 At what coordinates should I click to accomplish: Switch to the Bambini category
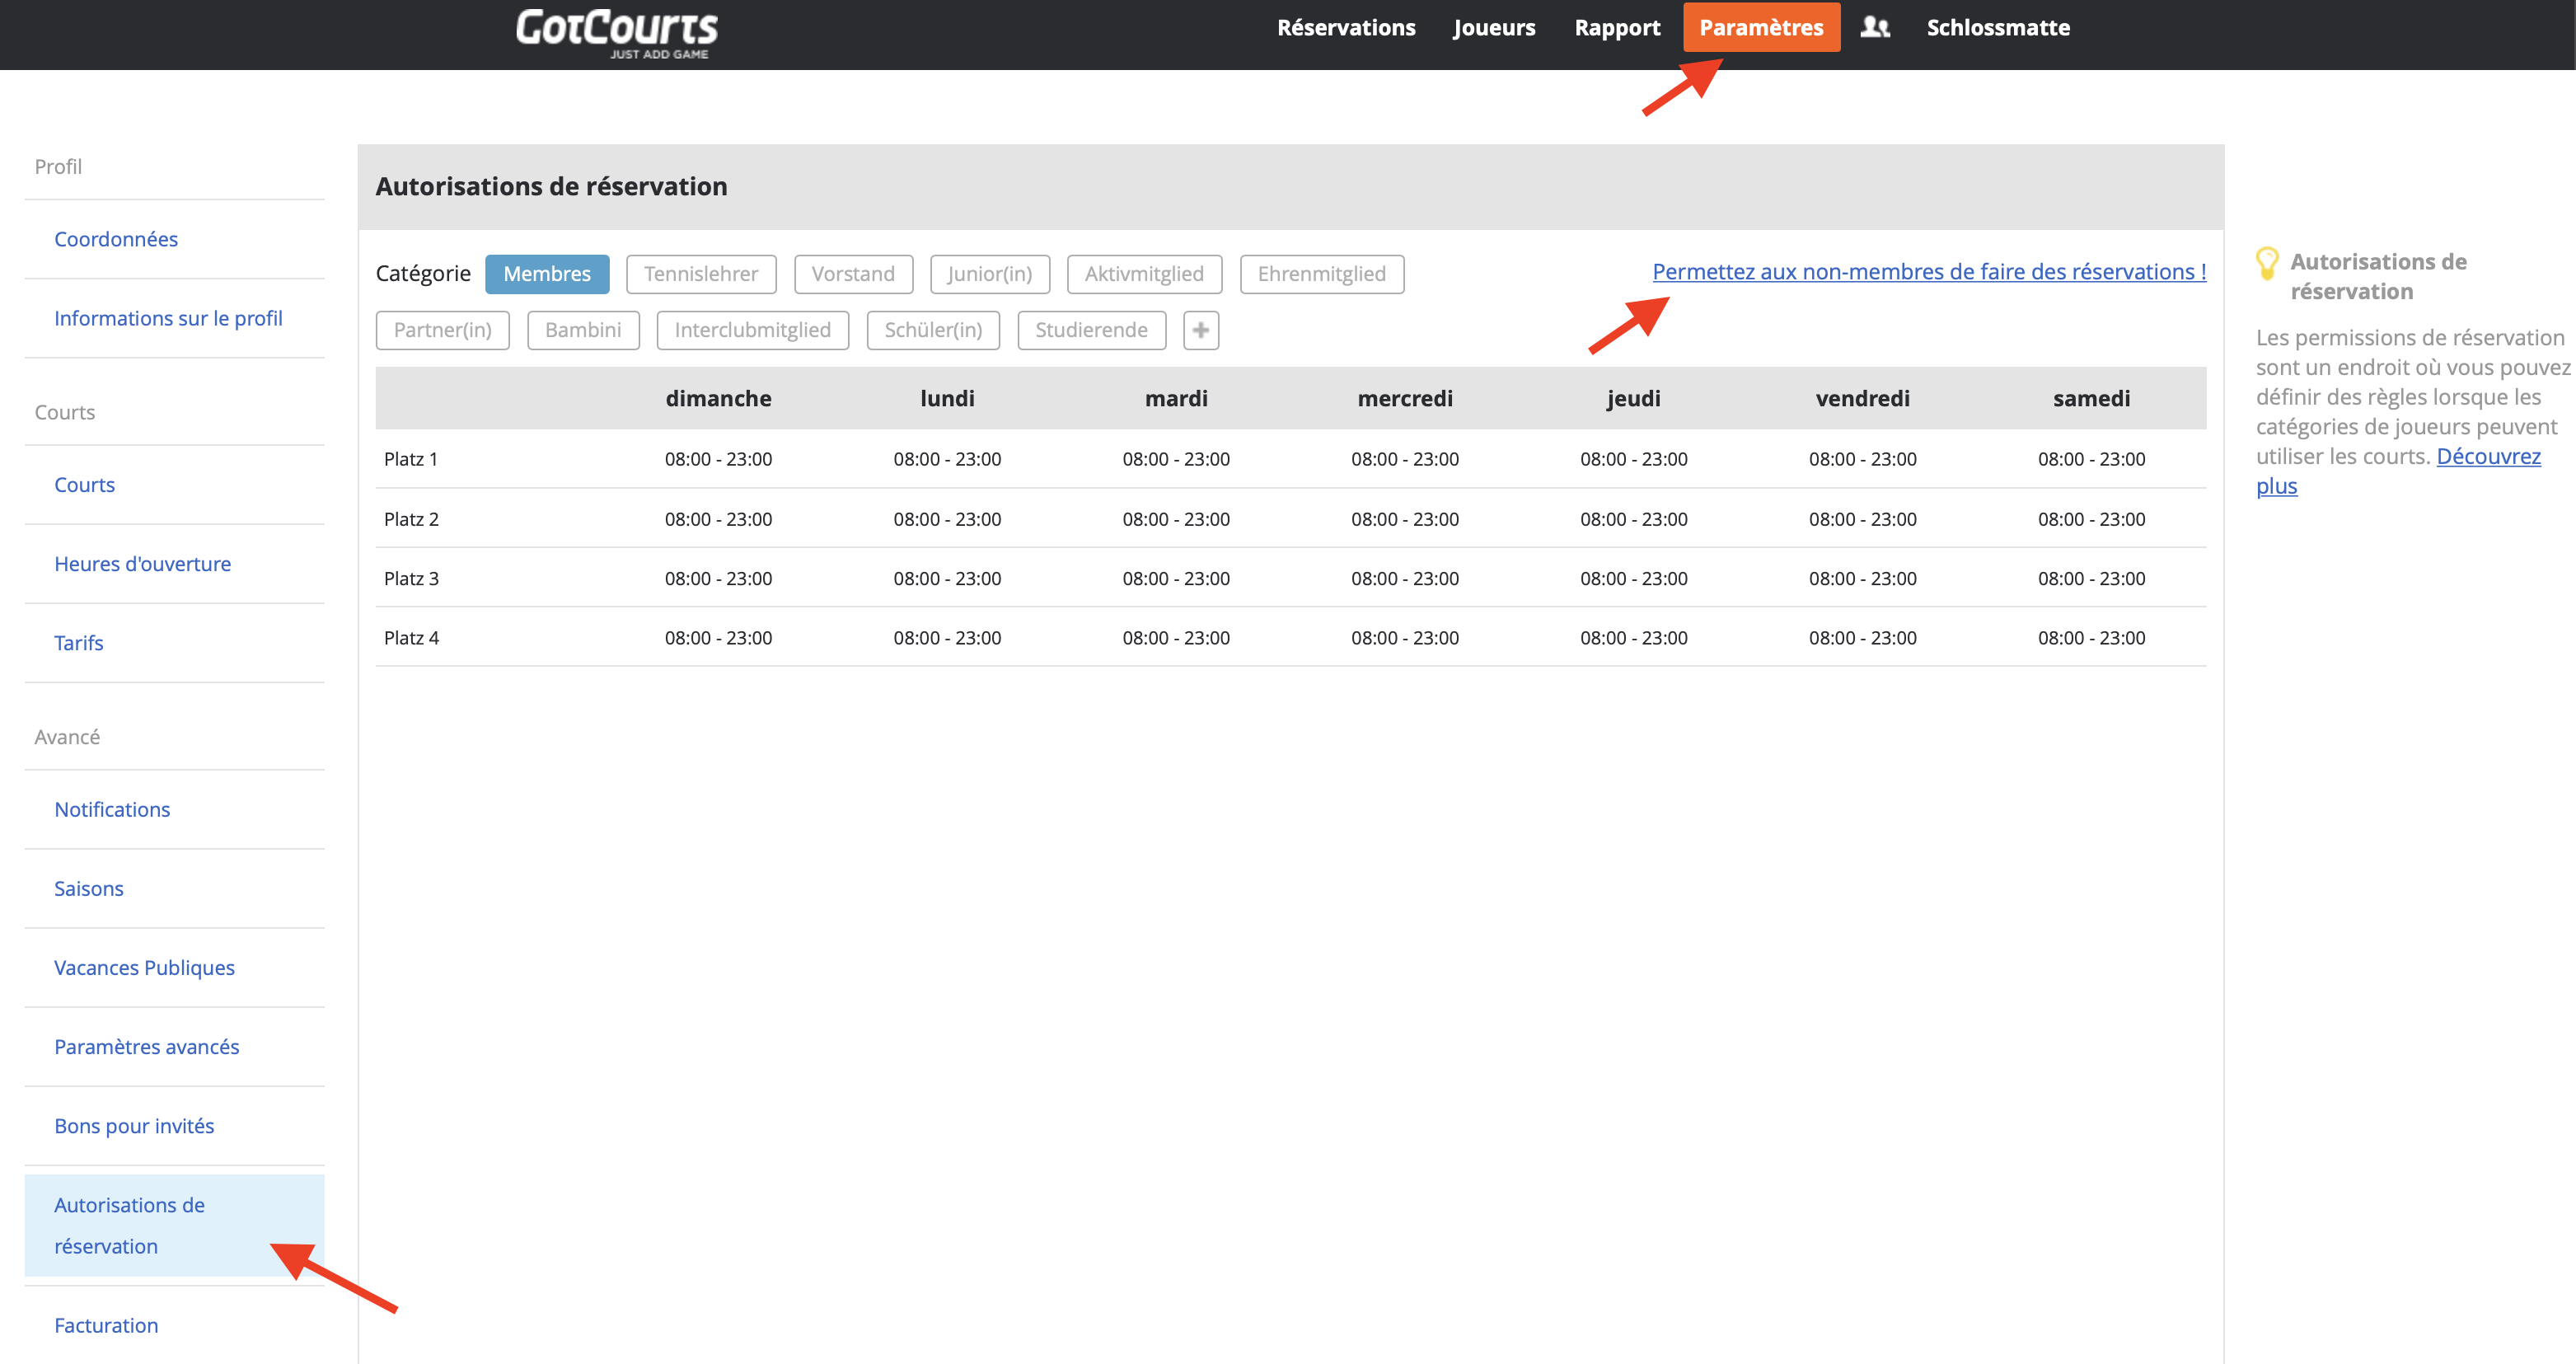(x=583, y=330)
